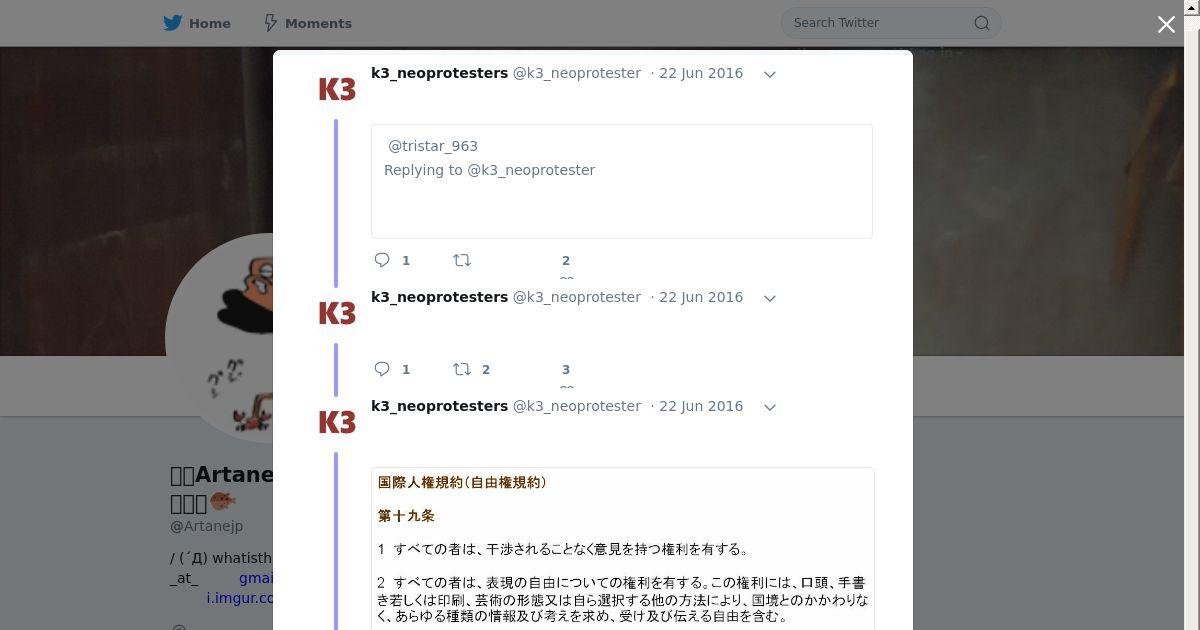This screenshot has height=630, width=1200.
Task: Close the tweet overlay dialog
Action: point(1166,24)
